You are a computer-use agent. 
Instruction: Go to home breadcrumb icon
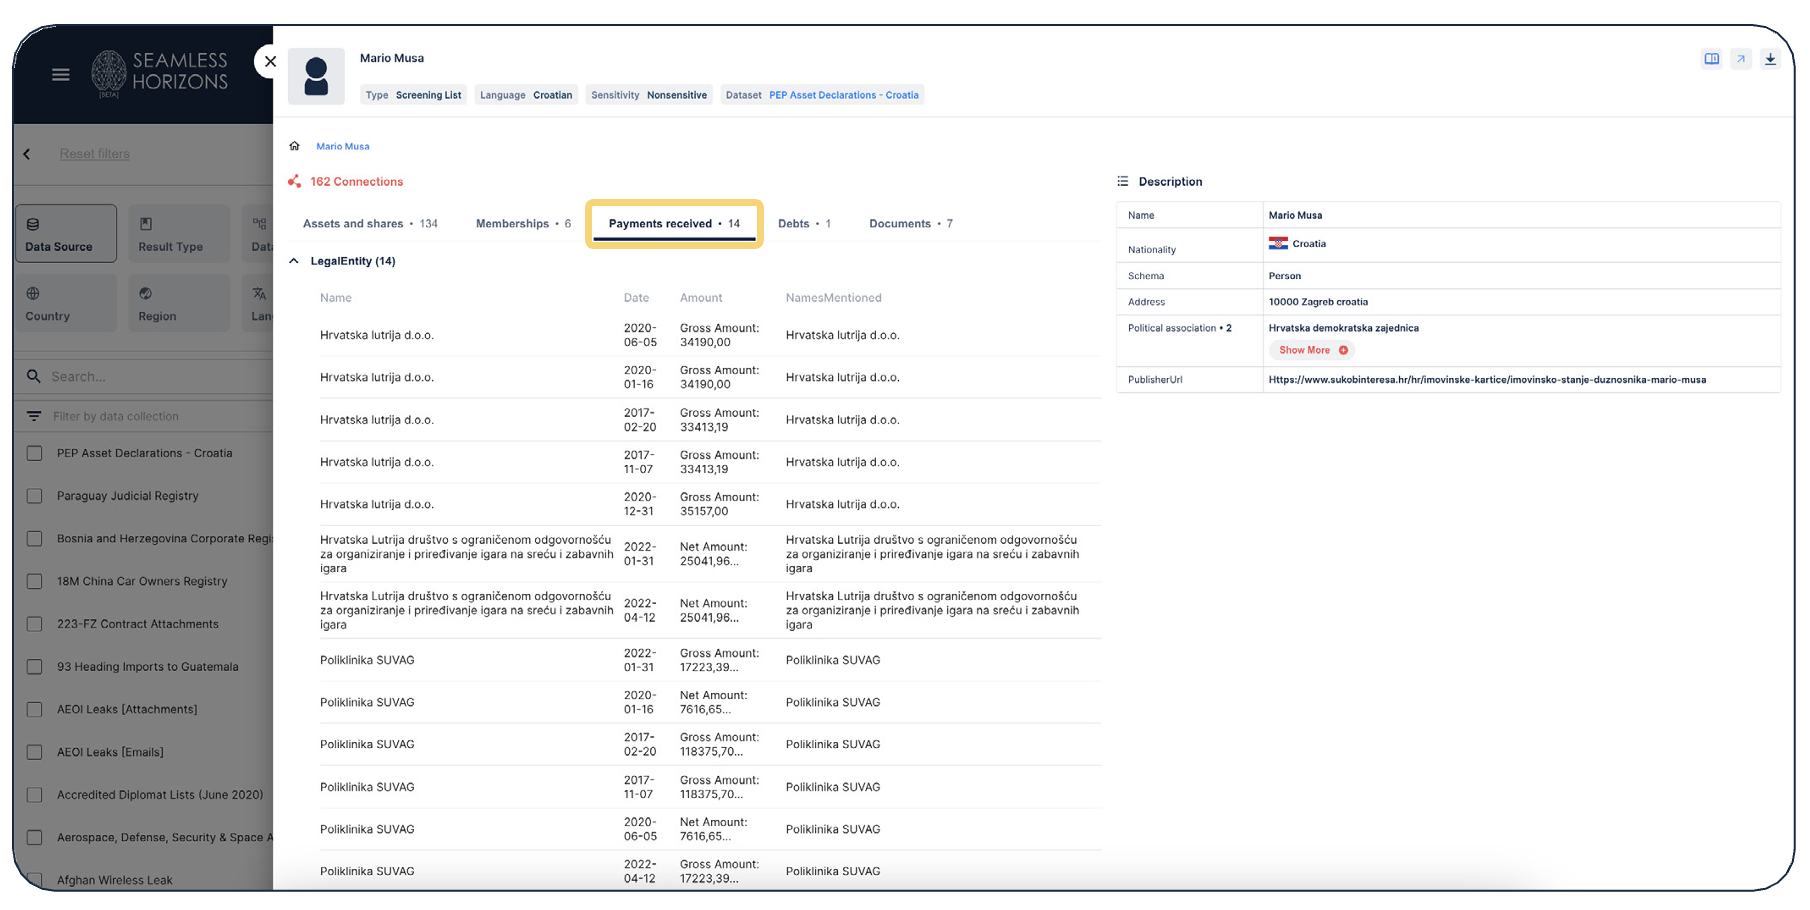coord(294,146)
